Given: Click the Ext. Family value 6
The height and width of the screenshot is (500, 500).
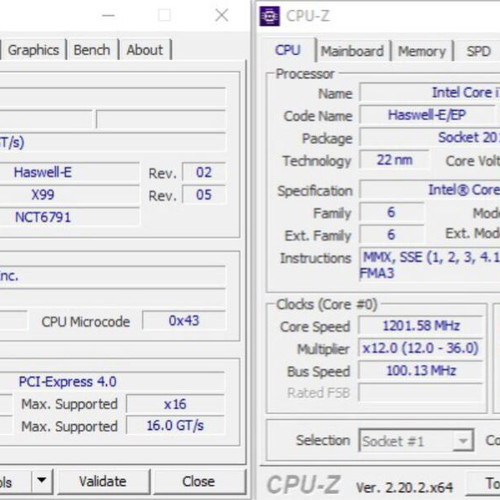Looking at the screenshot, I should 392,235.
